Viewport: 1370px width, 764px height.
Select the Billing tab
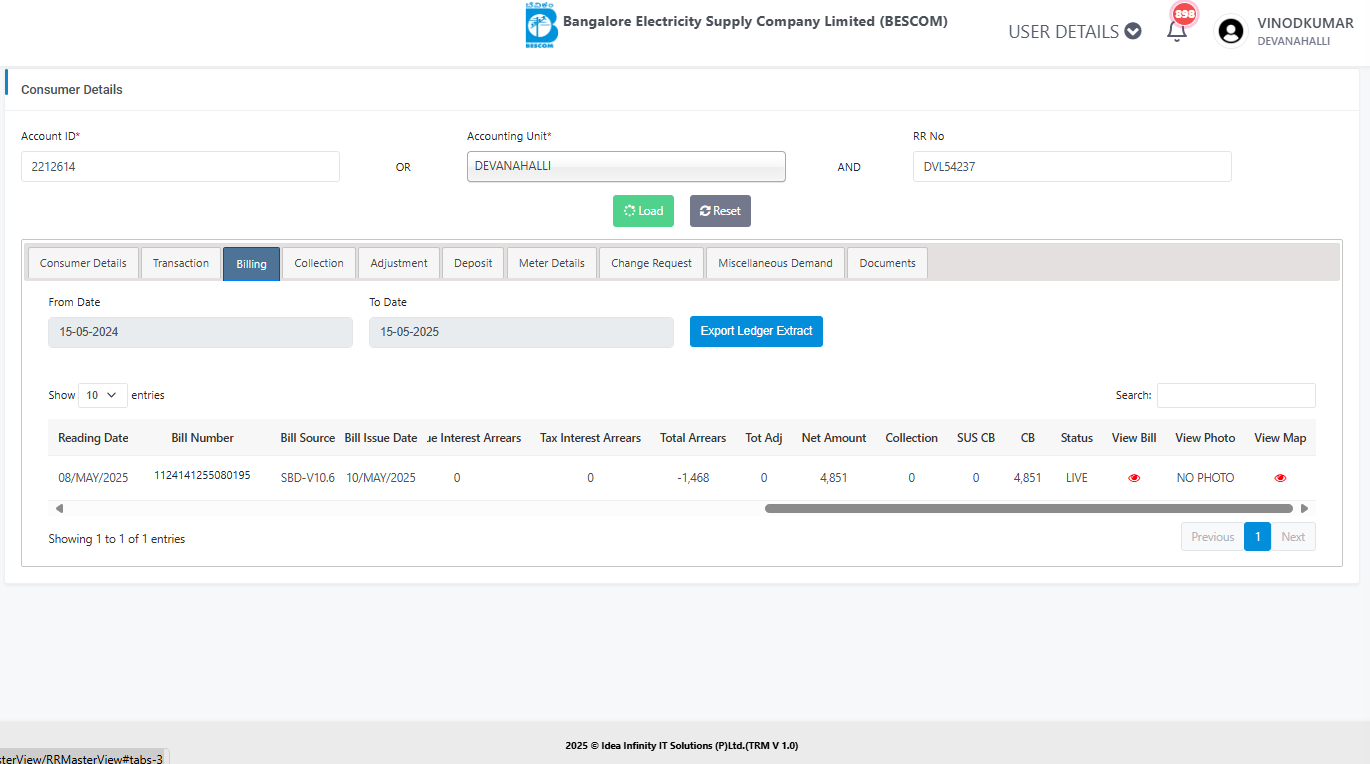point(251,264)
